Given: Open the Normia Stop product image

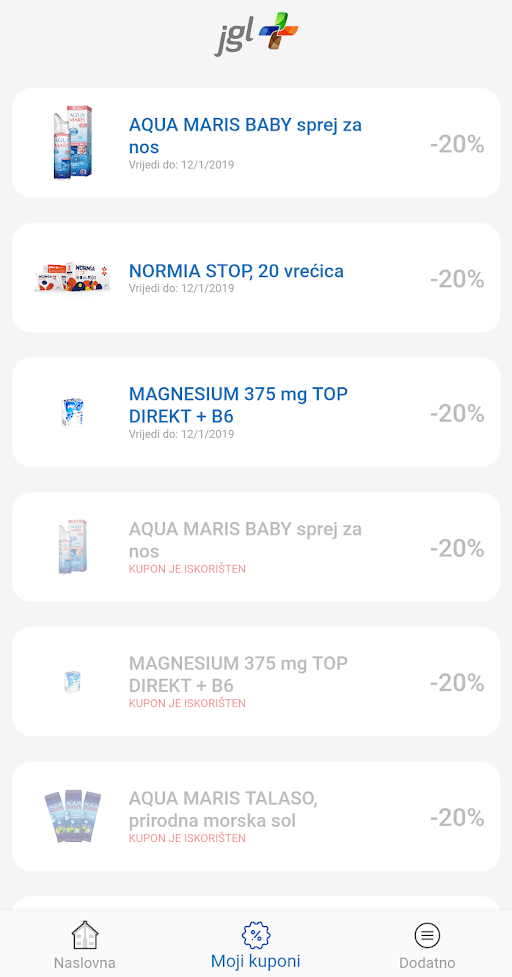Looking at the screenshot, I should point(72,277).
